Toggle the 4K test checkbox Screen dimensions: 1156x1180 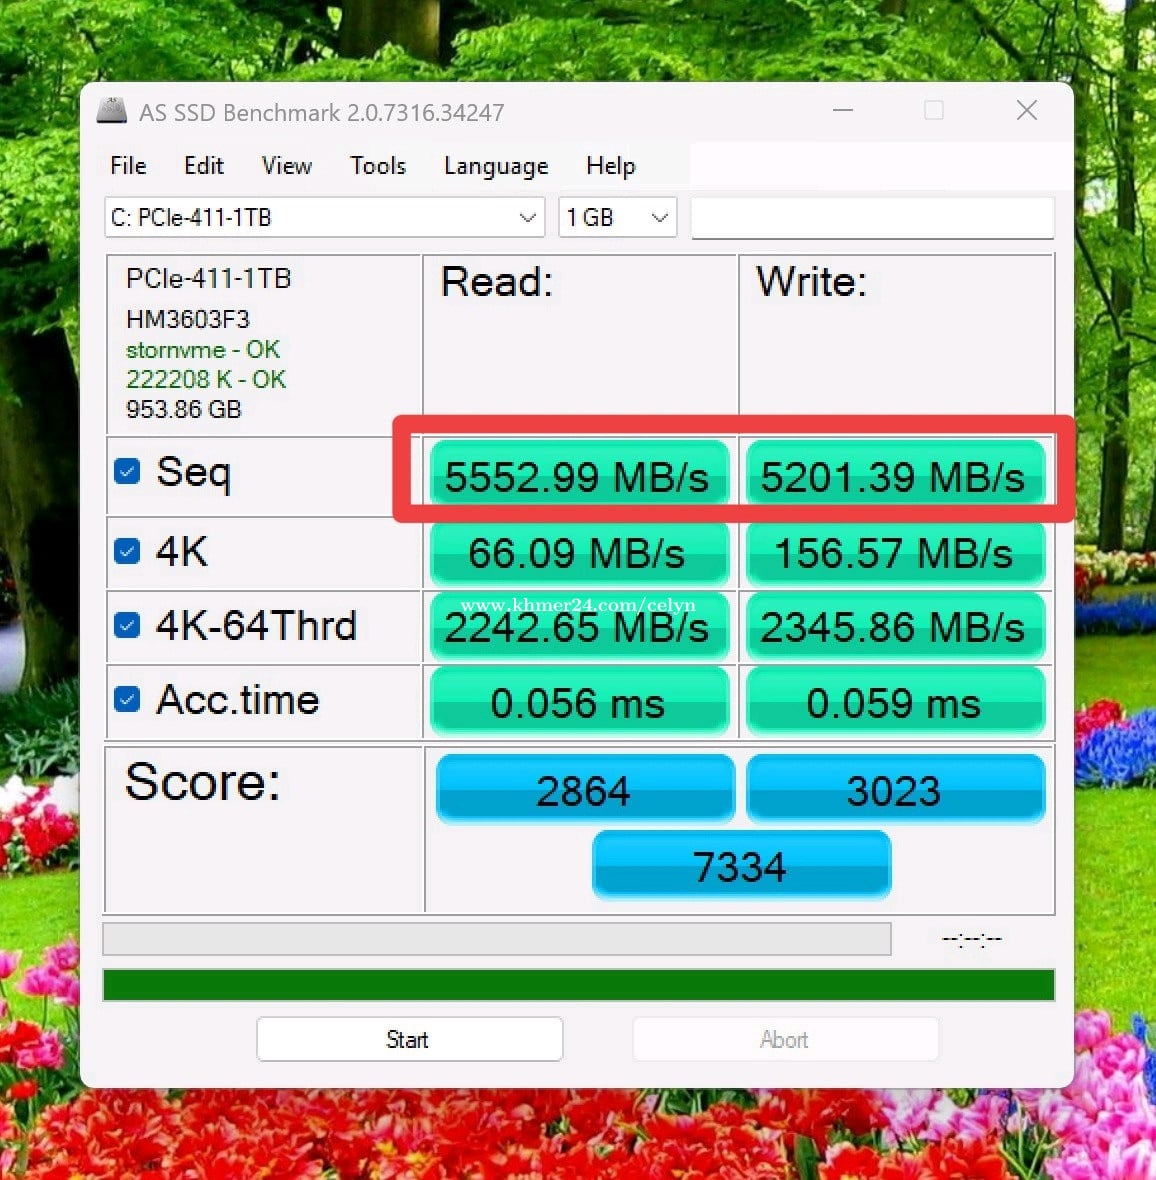[x=127, y=551]
